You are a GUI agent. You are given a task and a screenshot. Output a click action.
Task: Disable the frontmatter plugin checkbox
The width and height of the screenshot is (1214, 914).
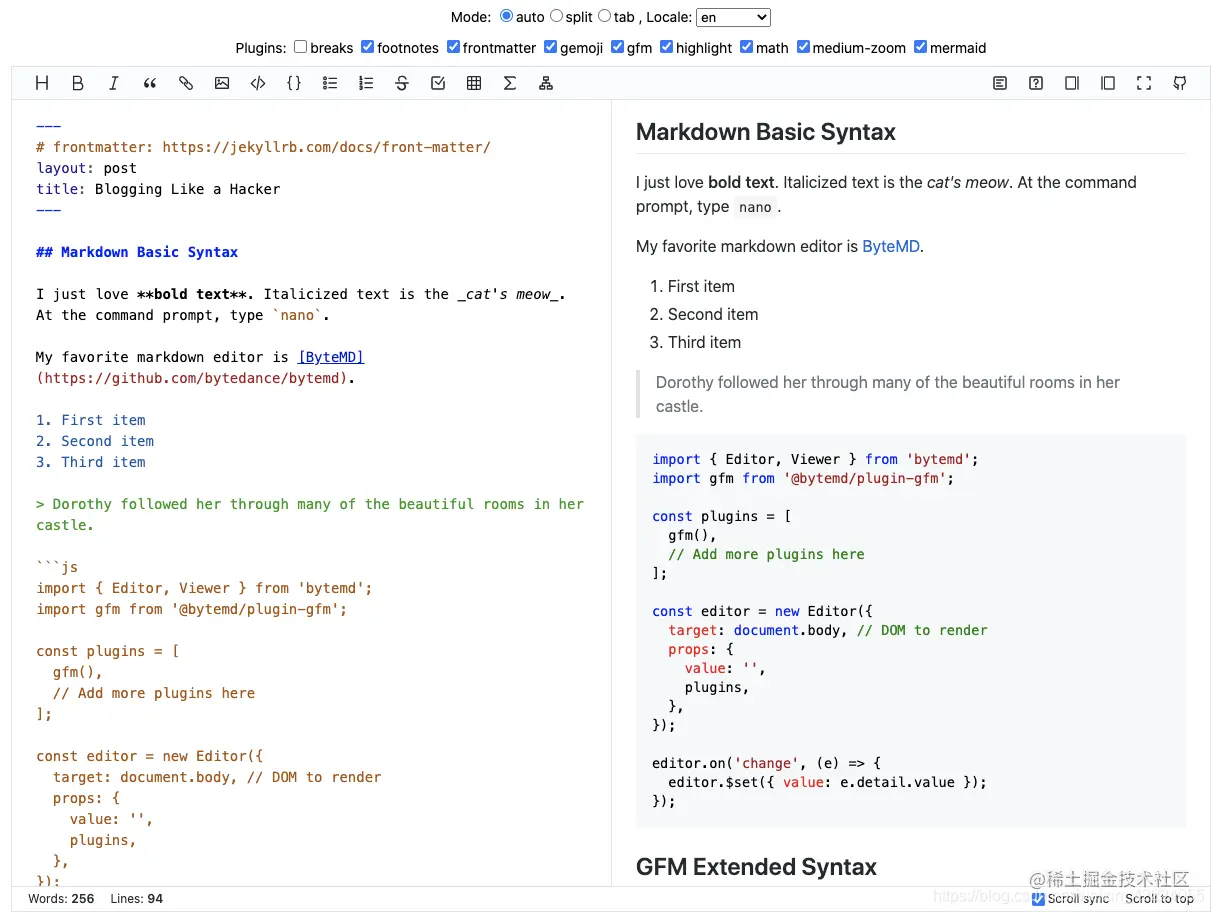click(x=453, y=47)
